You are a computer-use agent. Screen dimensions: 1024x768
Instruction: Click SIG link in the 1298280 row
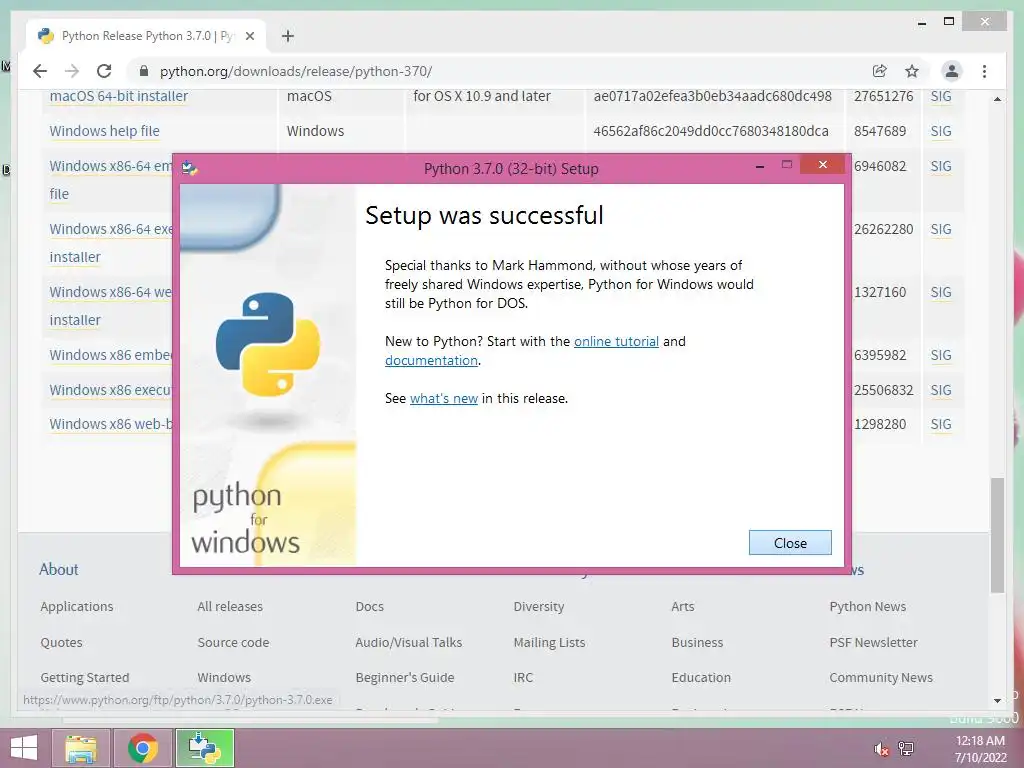(940, 424)
